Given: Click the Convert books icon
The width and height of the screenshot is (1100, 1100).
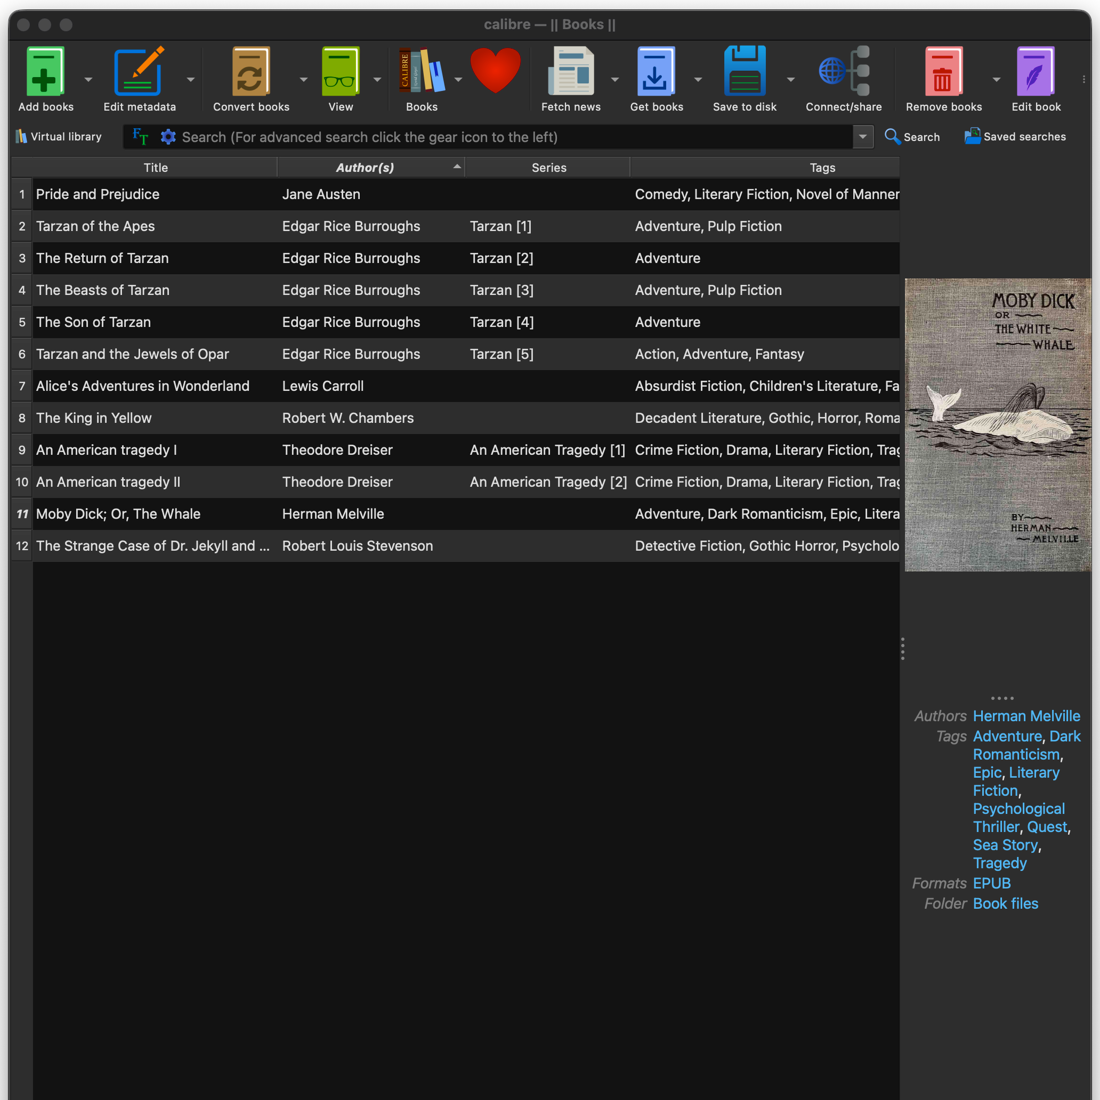Looking at the screenshot, I should [x=250, y=73].
